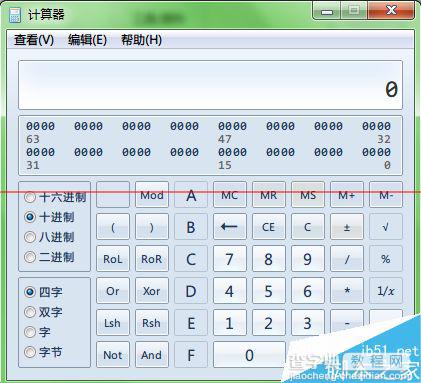Select octal 八进制 mode
Viewport: 421px width, 383px height.
[49, 237]
